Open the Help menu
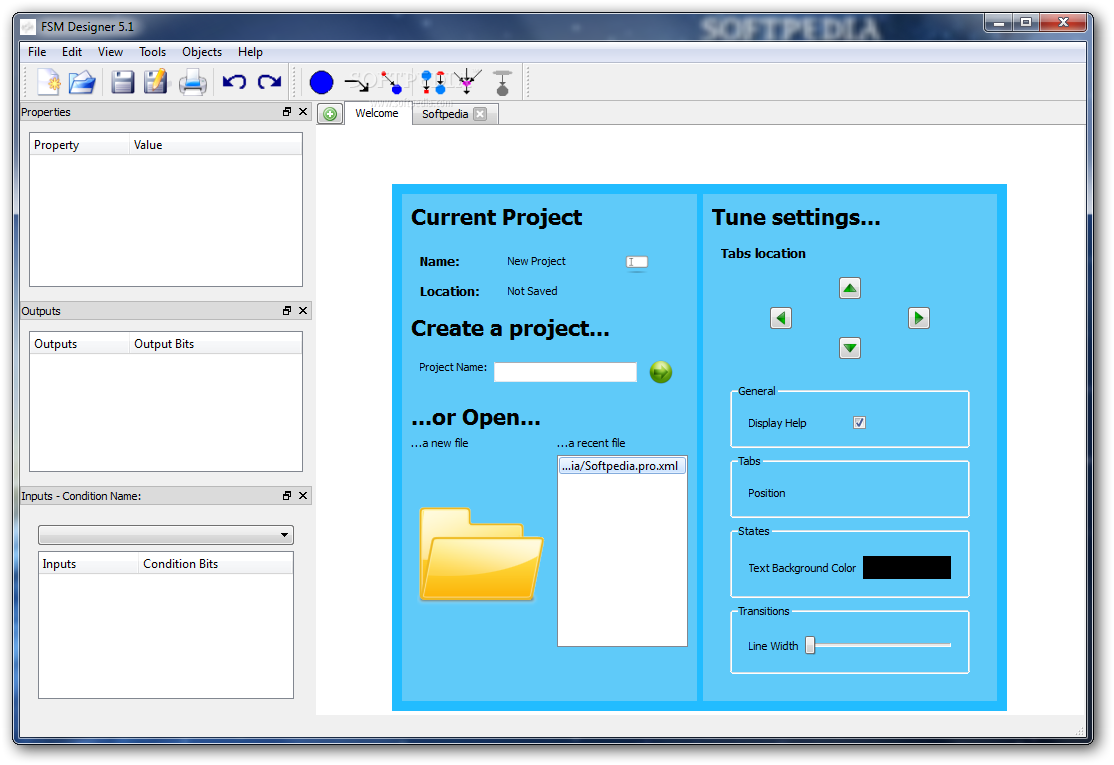The width and height of the screenshot is (1114, 765). pos(250,52)
